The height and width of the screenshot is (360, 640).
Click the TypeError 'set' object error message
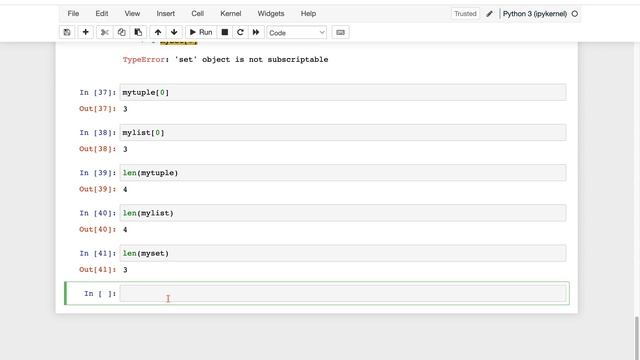tap(225, 60)
